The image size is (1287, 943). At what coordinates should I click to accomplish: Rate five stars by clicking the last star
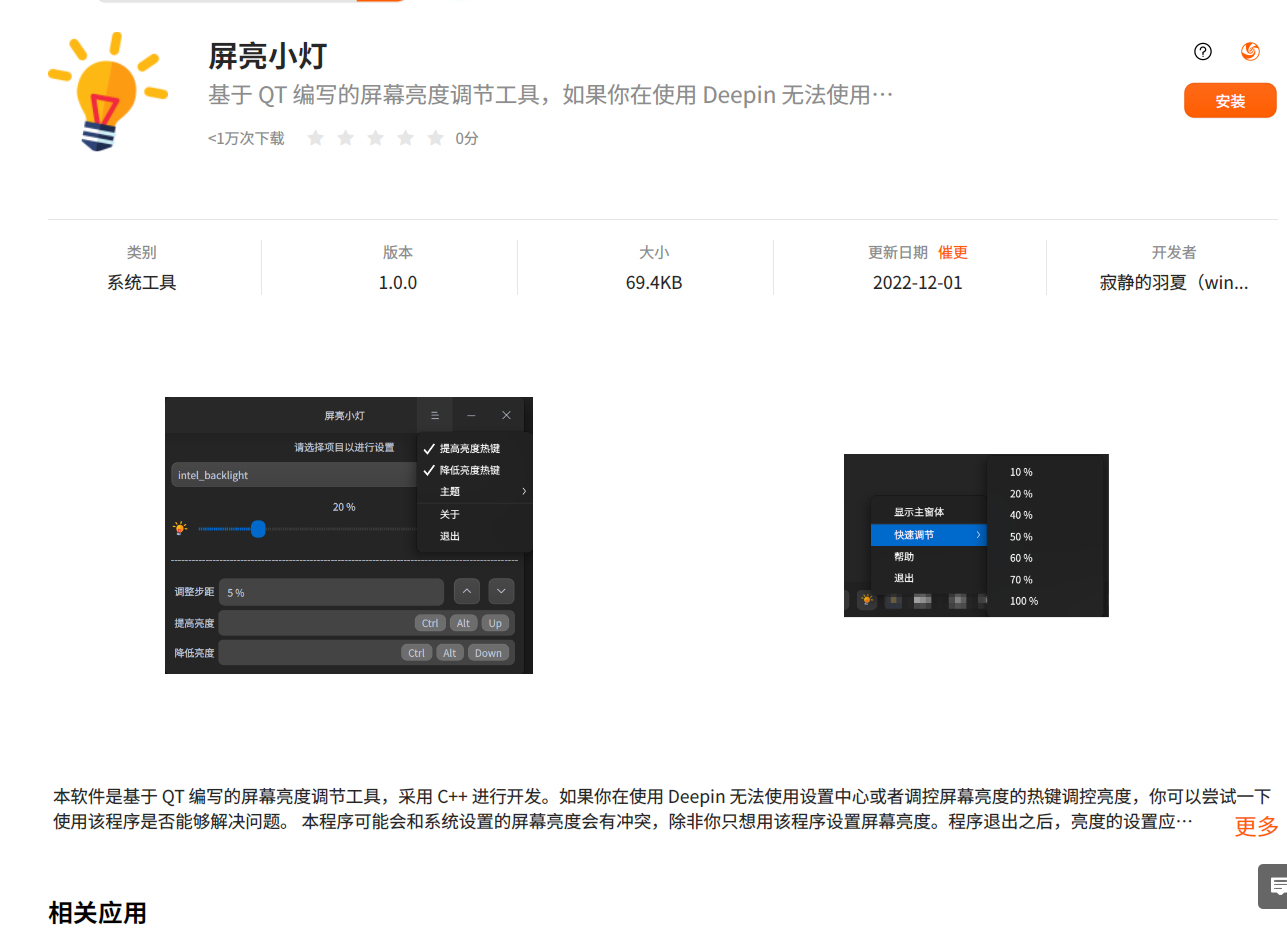435,139
